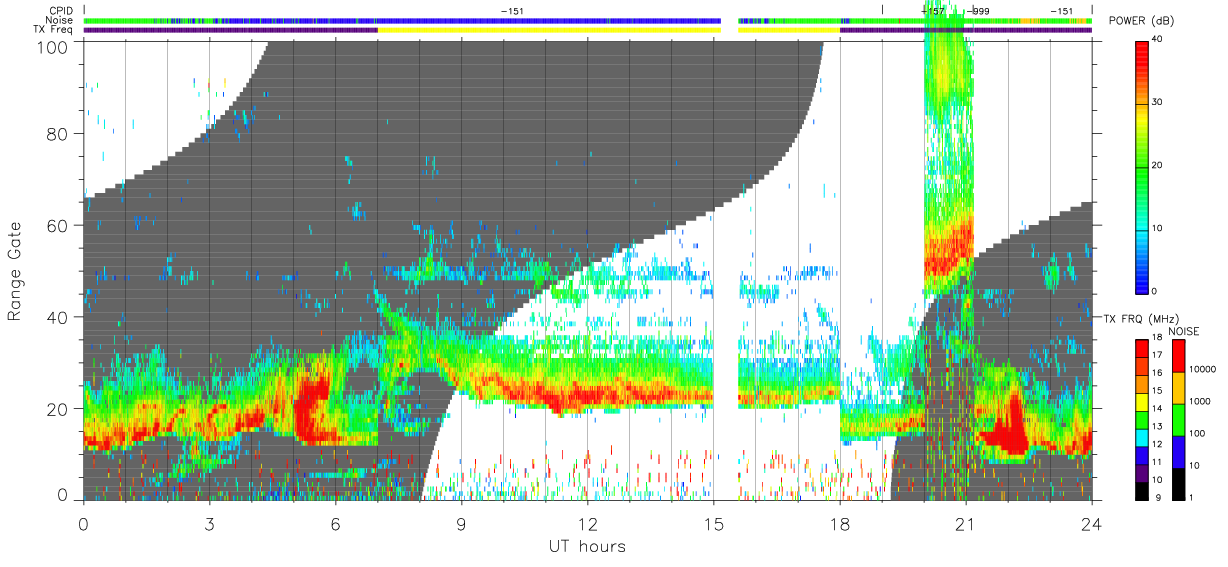Viewport: 1228px width, 567px height.
Task: Click the noise scale value '1000'
Action: point(1199,401)
